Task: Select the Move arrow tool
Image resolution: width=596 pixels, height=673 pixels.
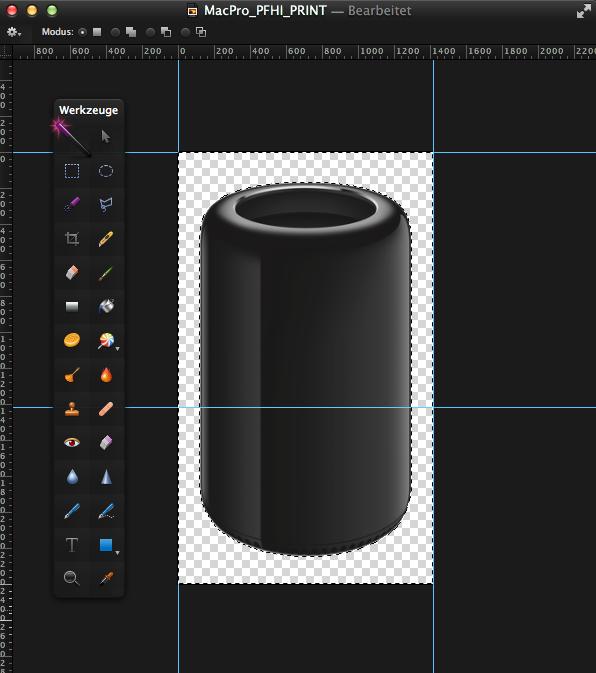Action: pos(106,136)
